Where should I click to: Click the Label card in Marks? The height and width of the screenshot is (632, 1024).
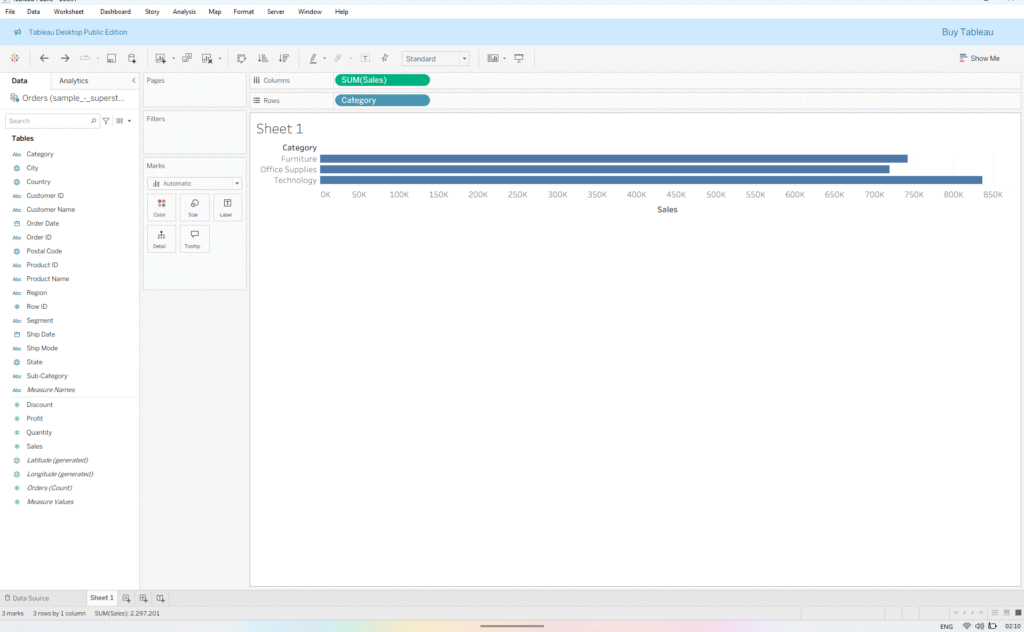point(227,207)
